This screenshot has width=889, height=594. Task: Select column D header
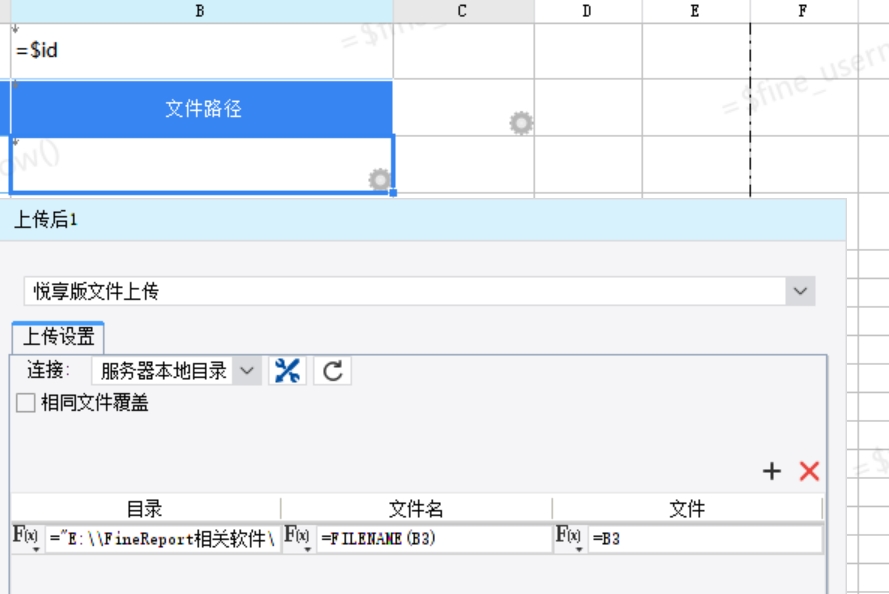[x=587, y=11]
